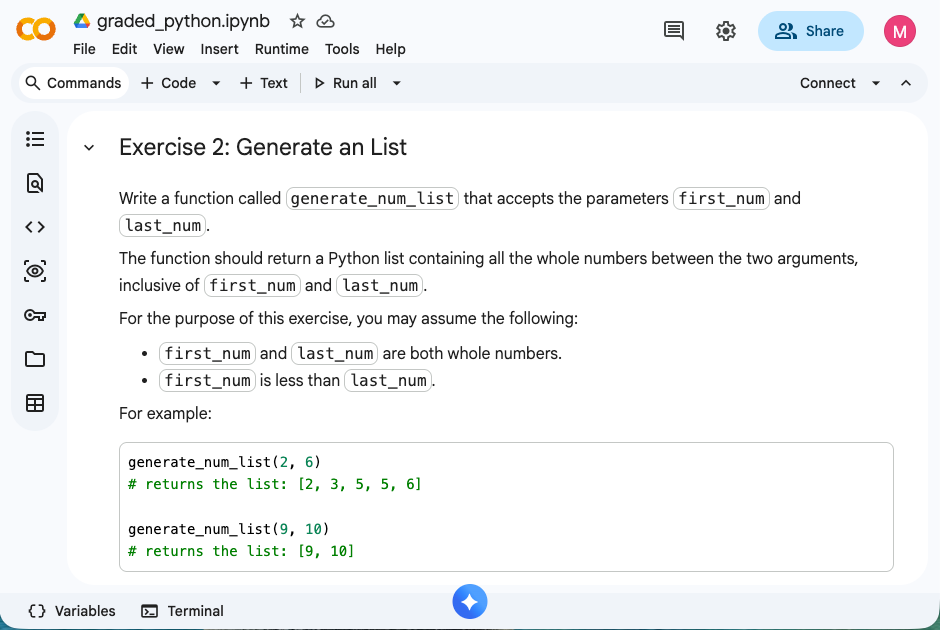
Task: Open the settings gear icon
Action: coord(726,31)
